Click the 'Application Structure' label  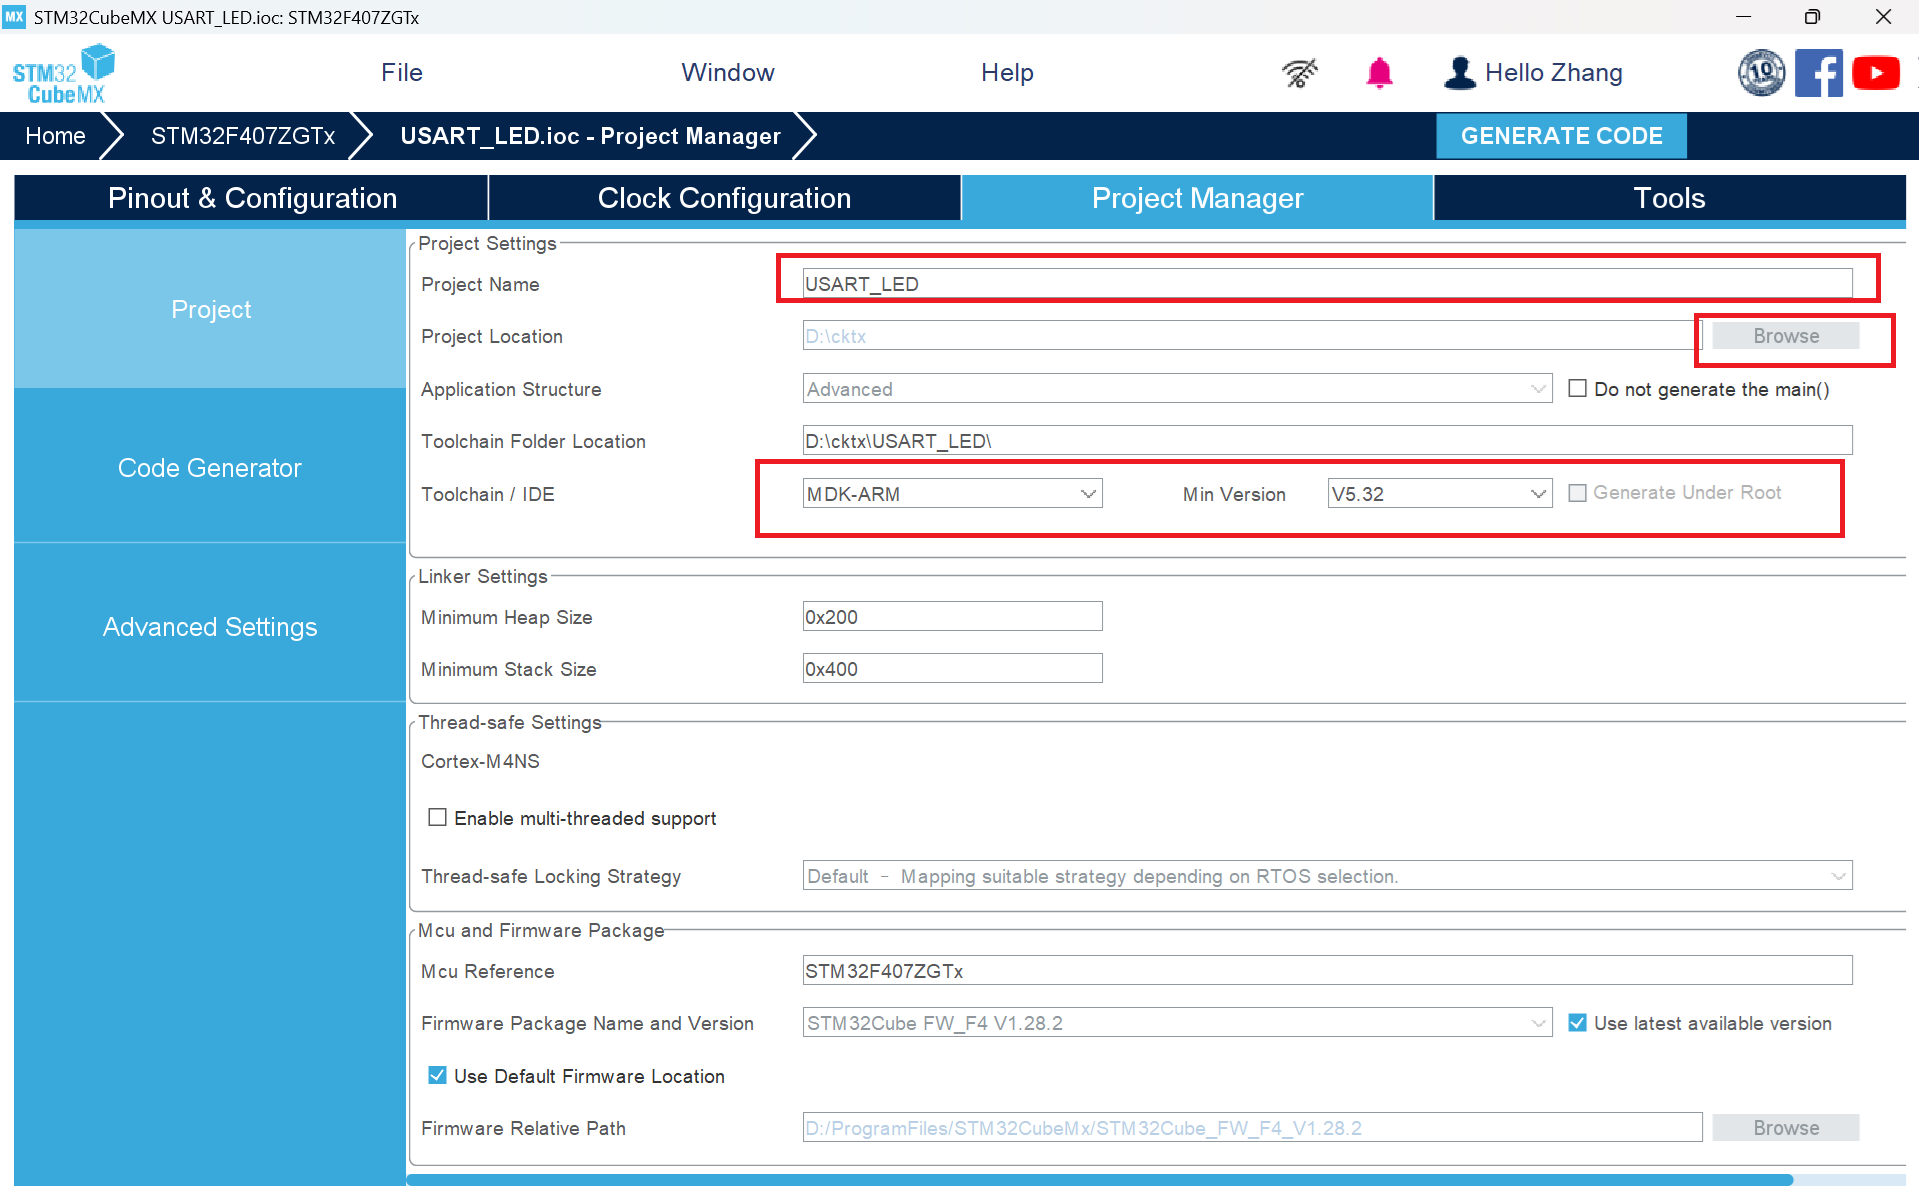511,389
